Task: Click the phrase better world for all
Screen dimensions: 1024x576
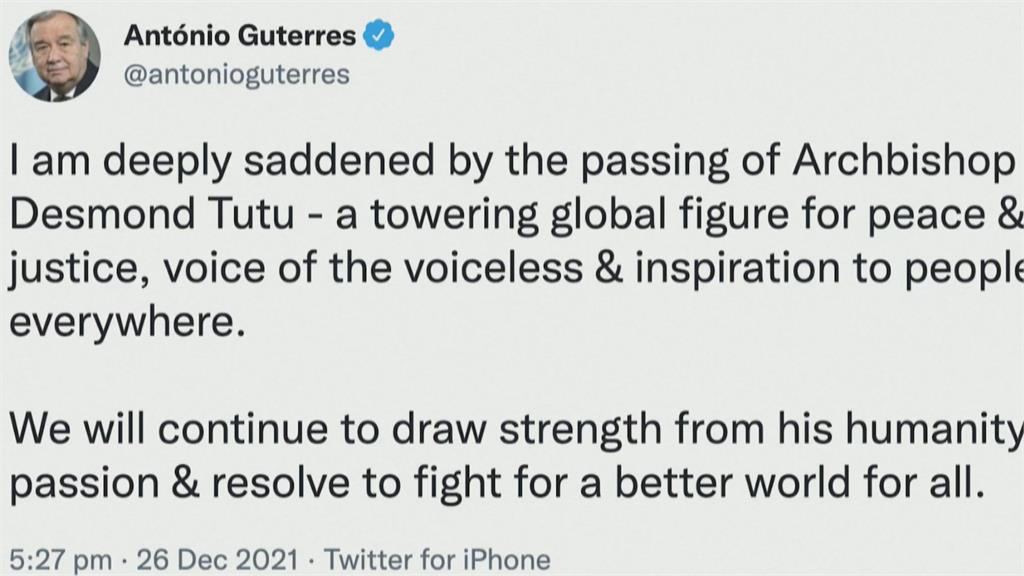Action: [x=799, y=483]
